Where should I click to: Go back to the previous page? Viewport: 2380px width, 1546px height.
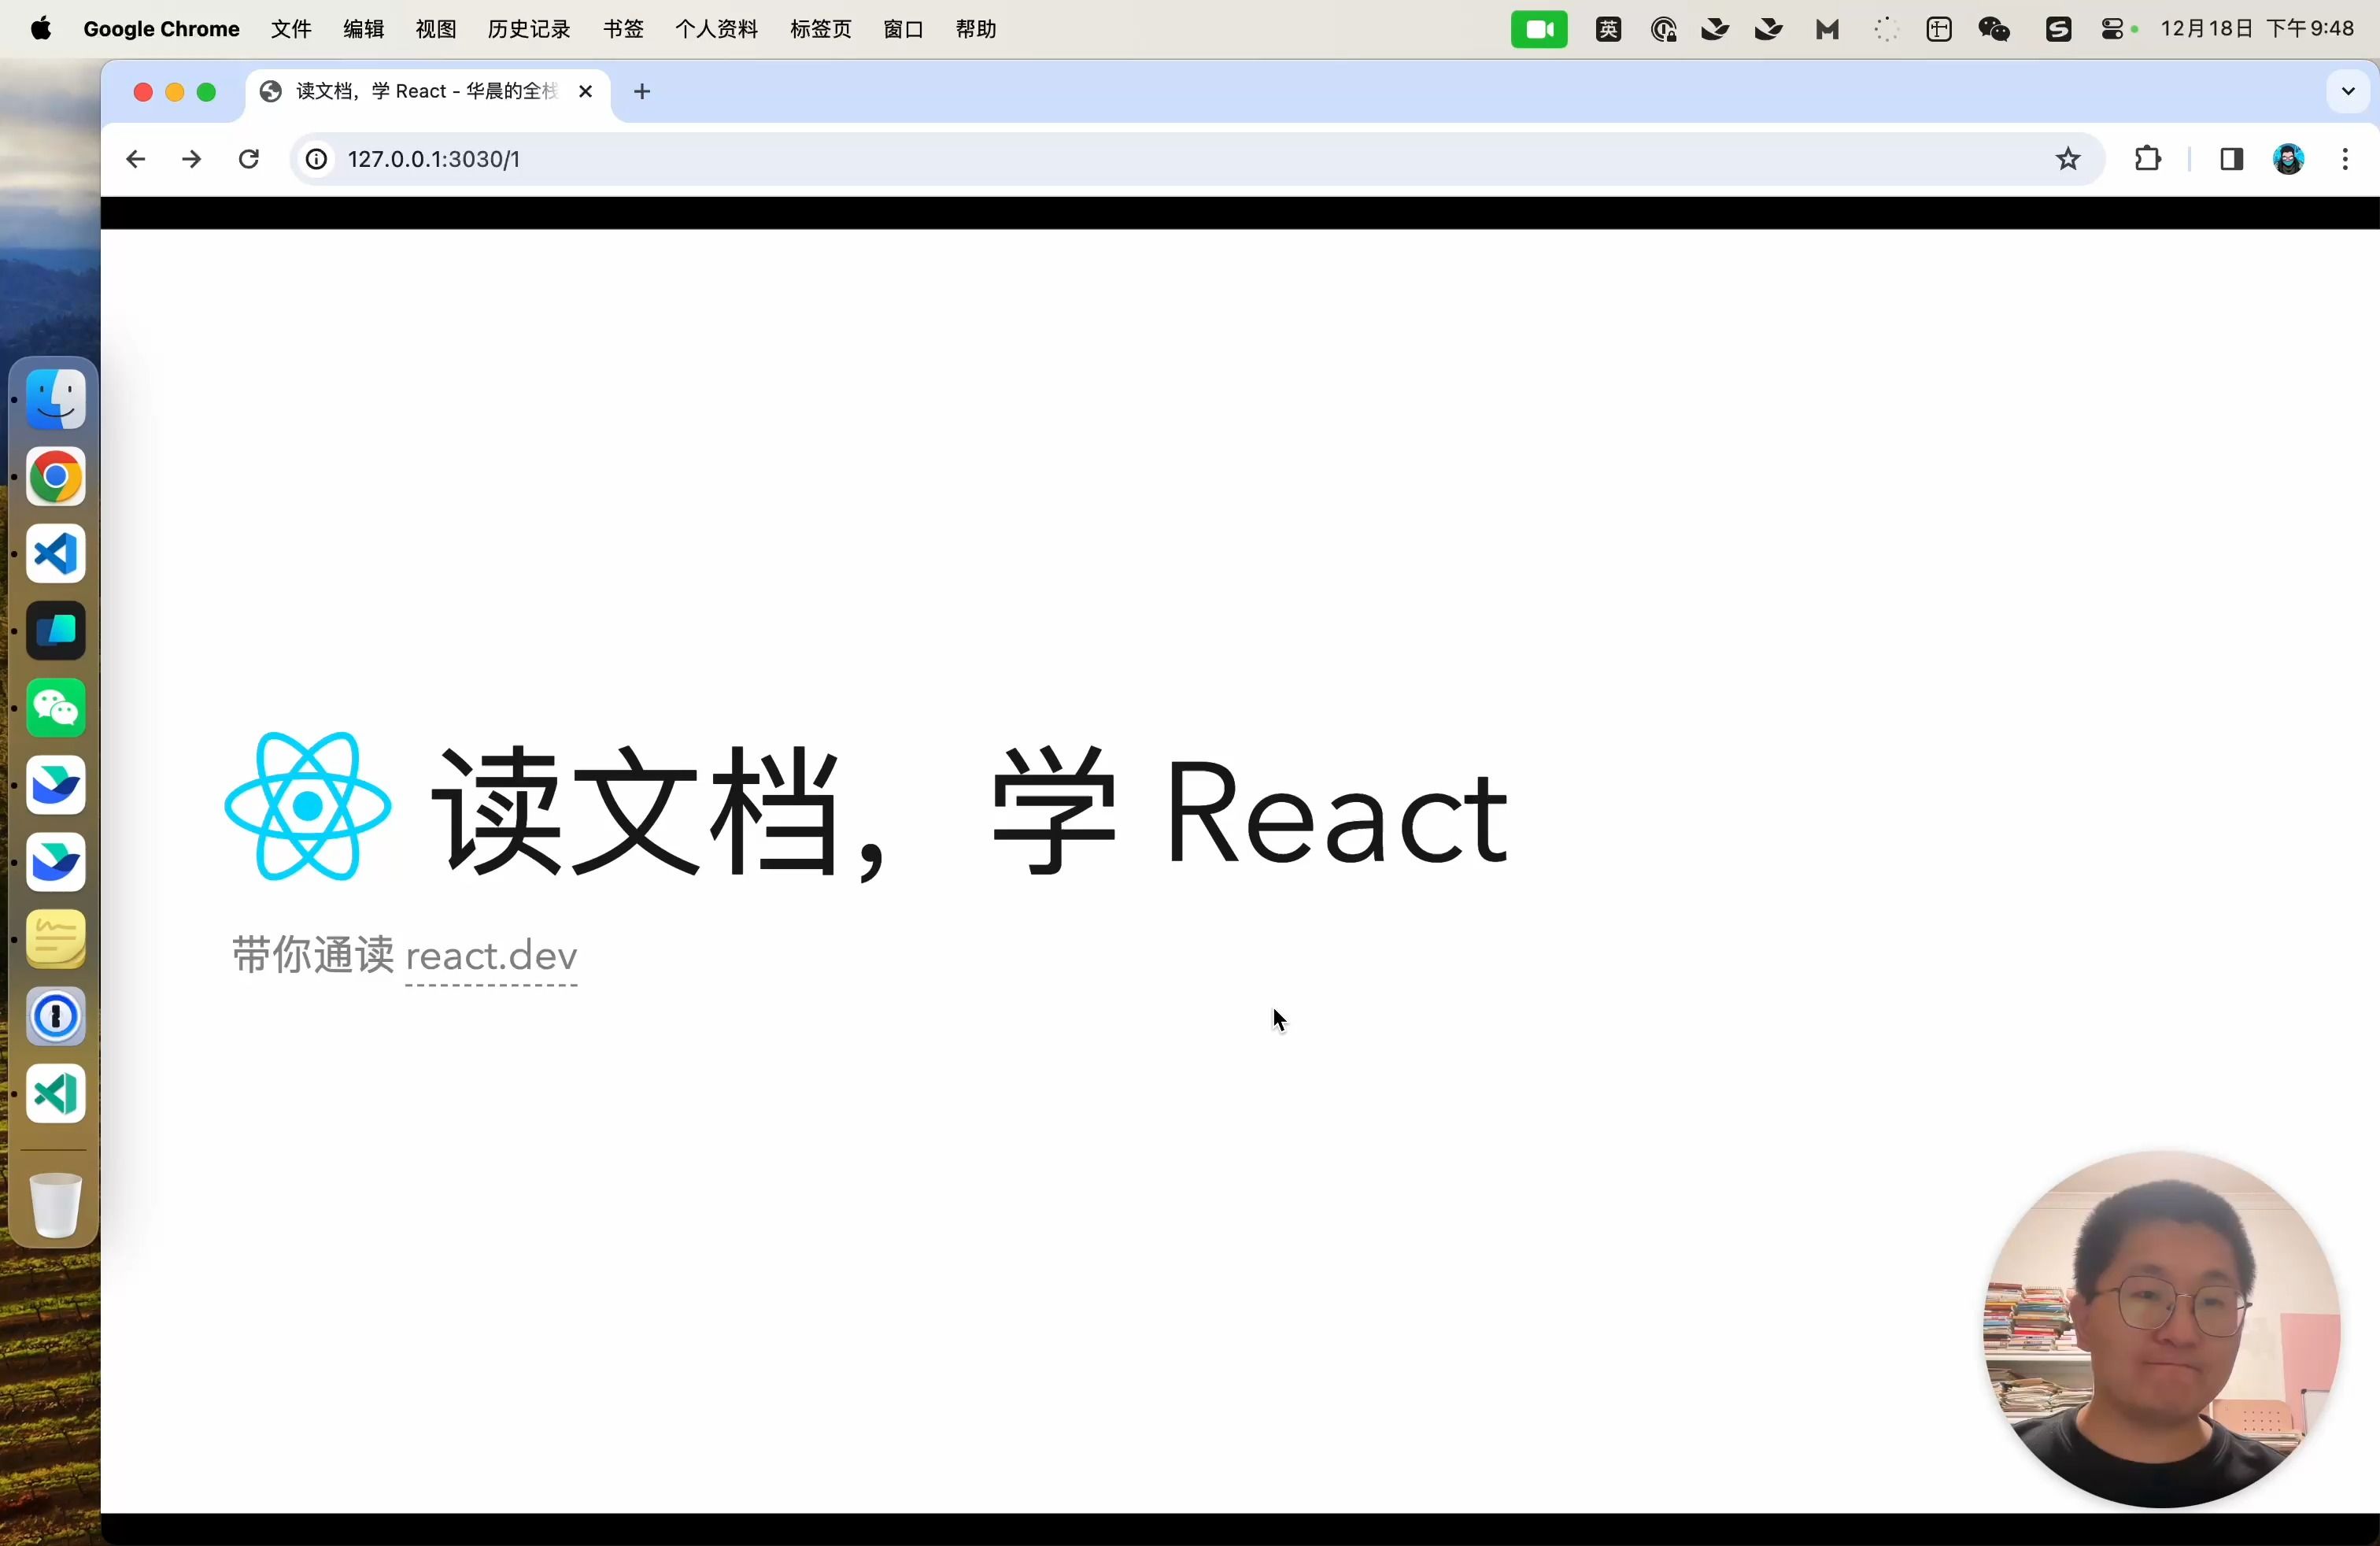[x=135, y=159]
